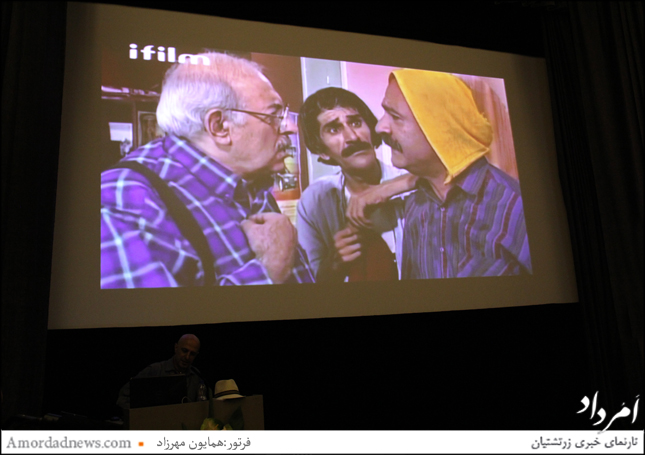
Task: Click the ifilm channel logo on the screen
Action: click(169, 54)
